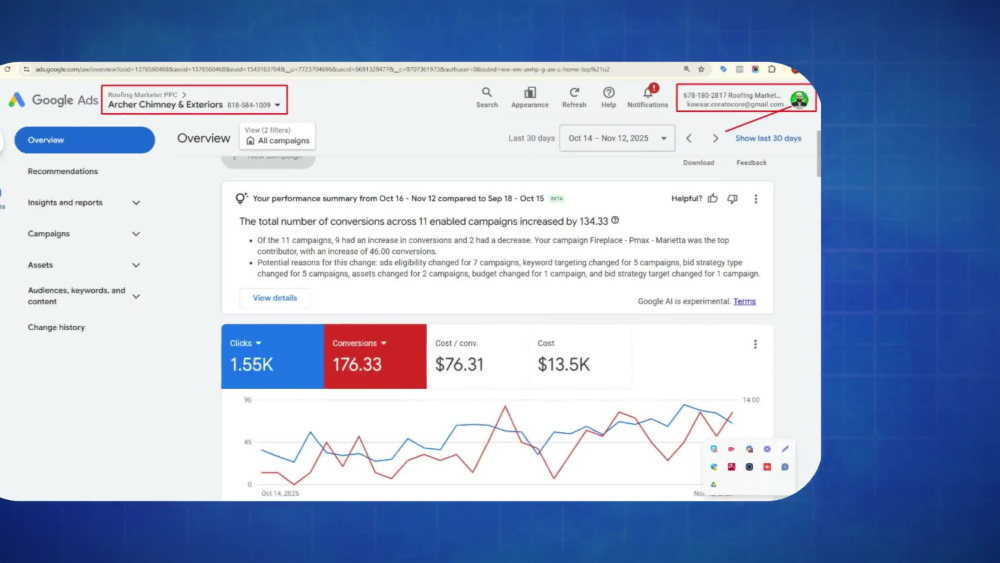Viewport: 1000px width, 563px height.
Task: Click View details button
Action: point(275,298)
